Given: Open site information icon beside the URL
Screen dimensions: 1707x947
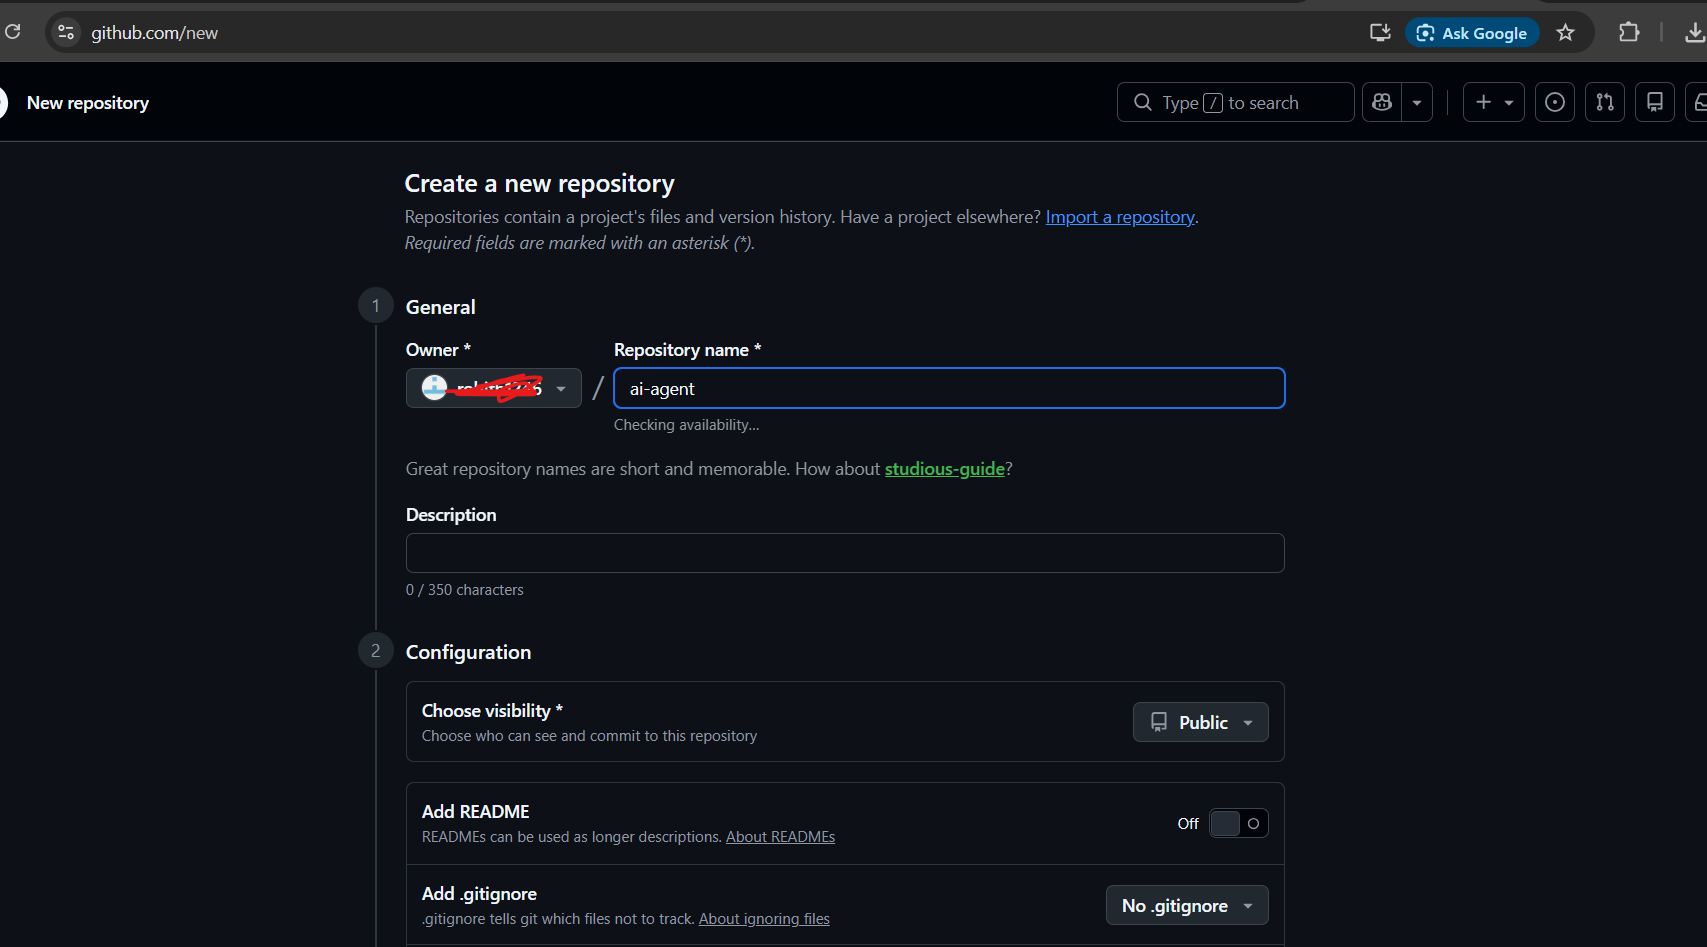Looking at the screenshot, I should tap(66, 32).
